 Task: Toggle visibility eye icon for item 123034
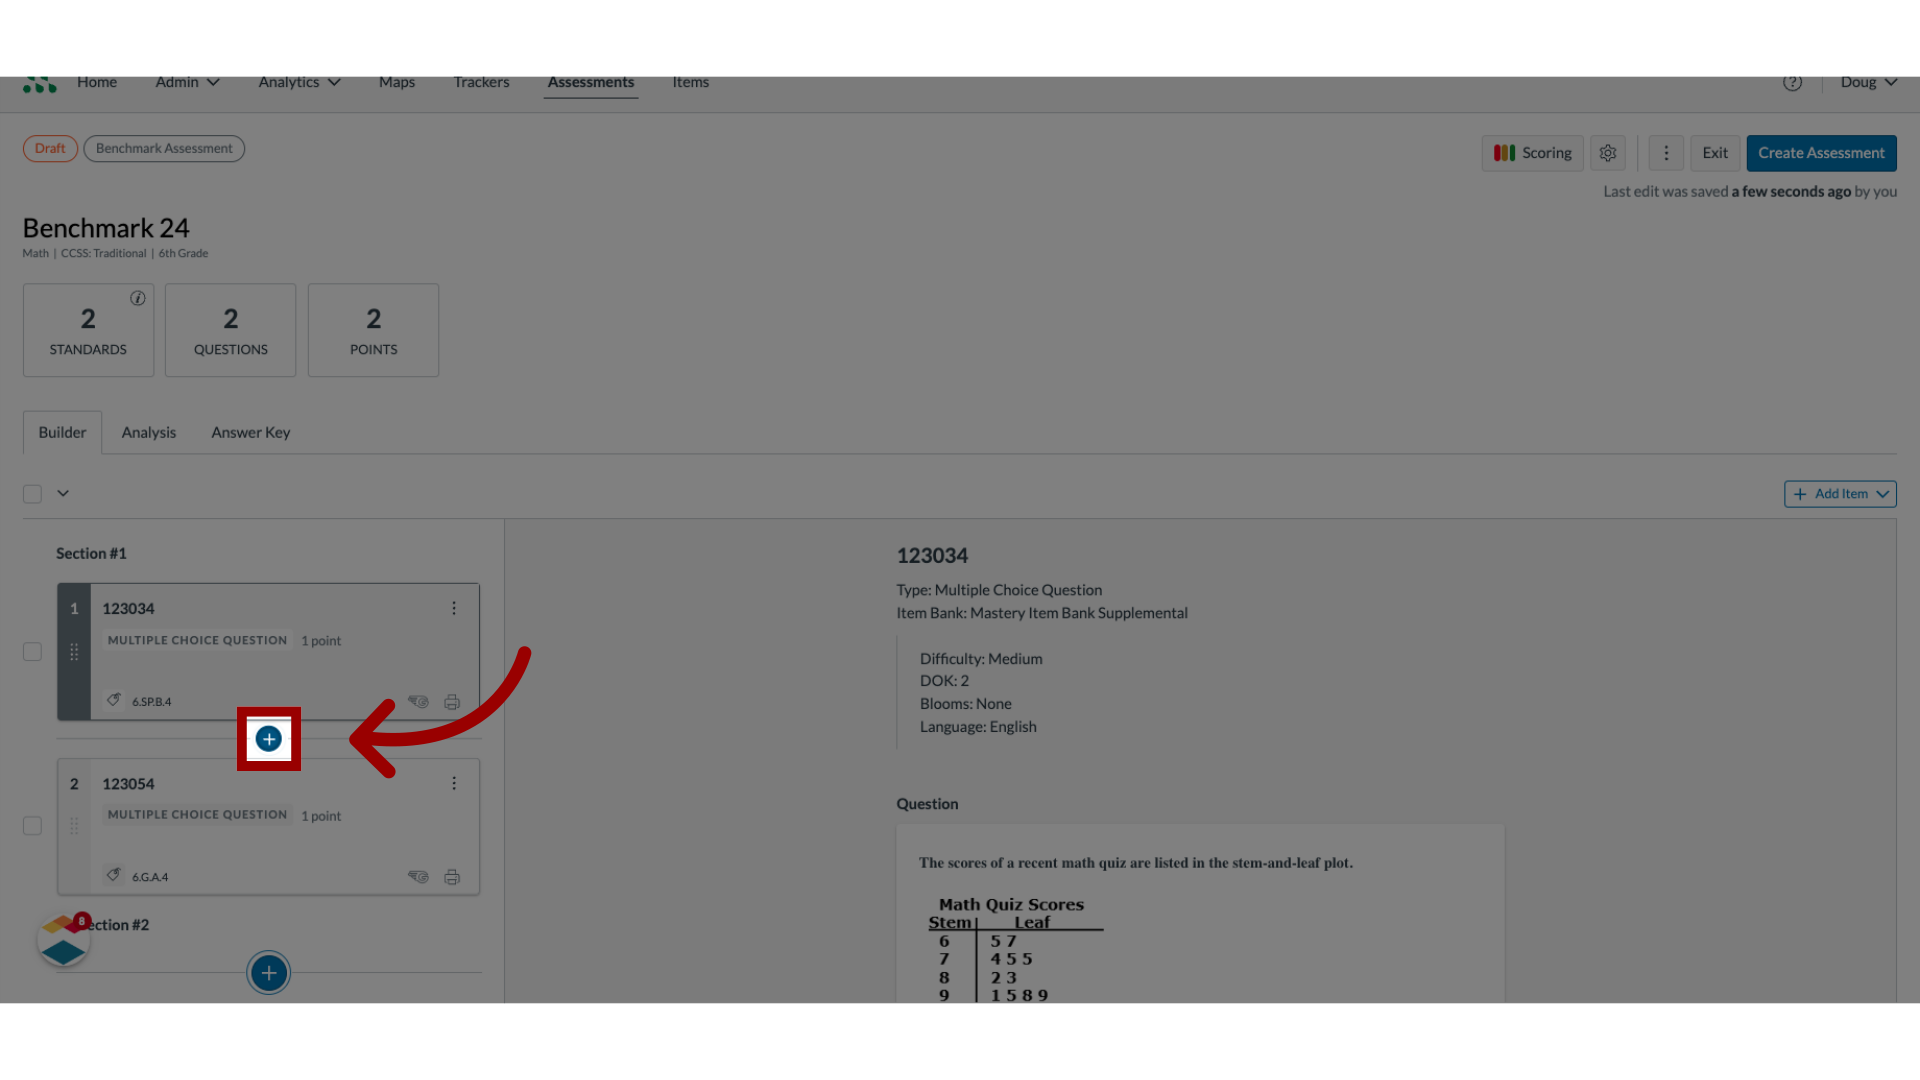coord(418,700)
